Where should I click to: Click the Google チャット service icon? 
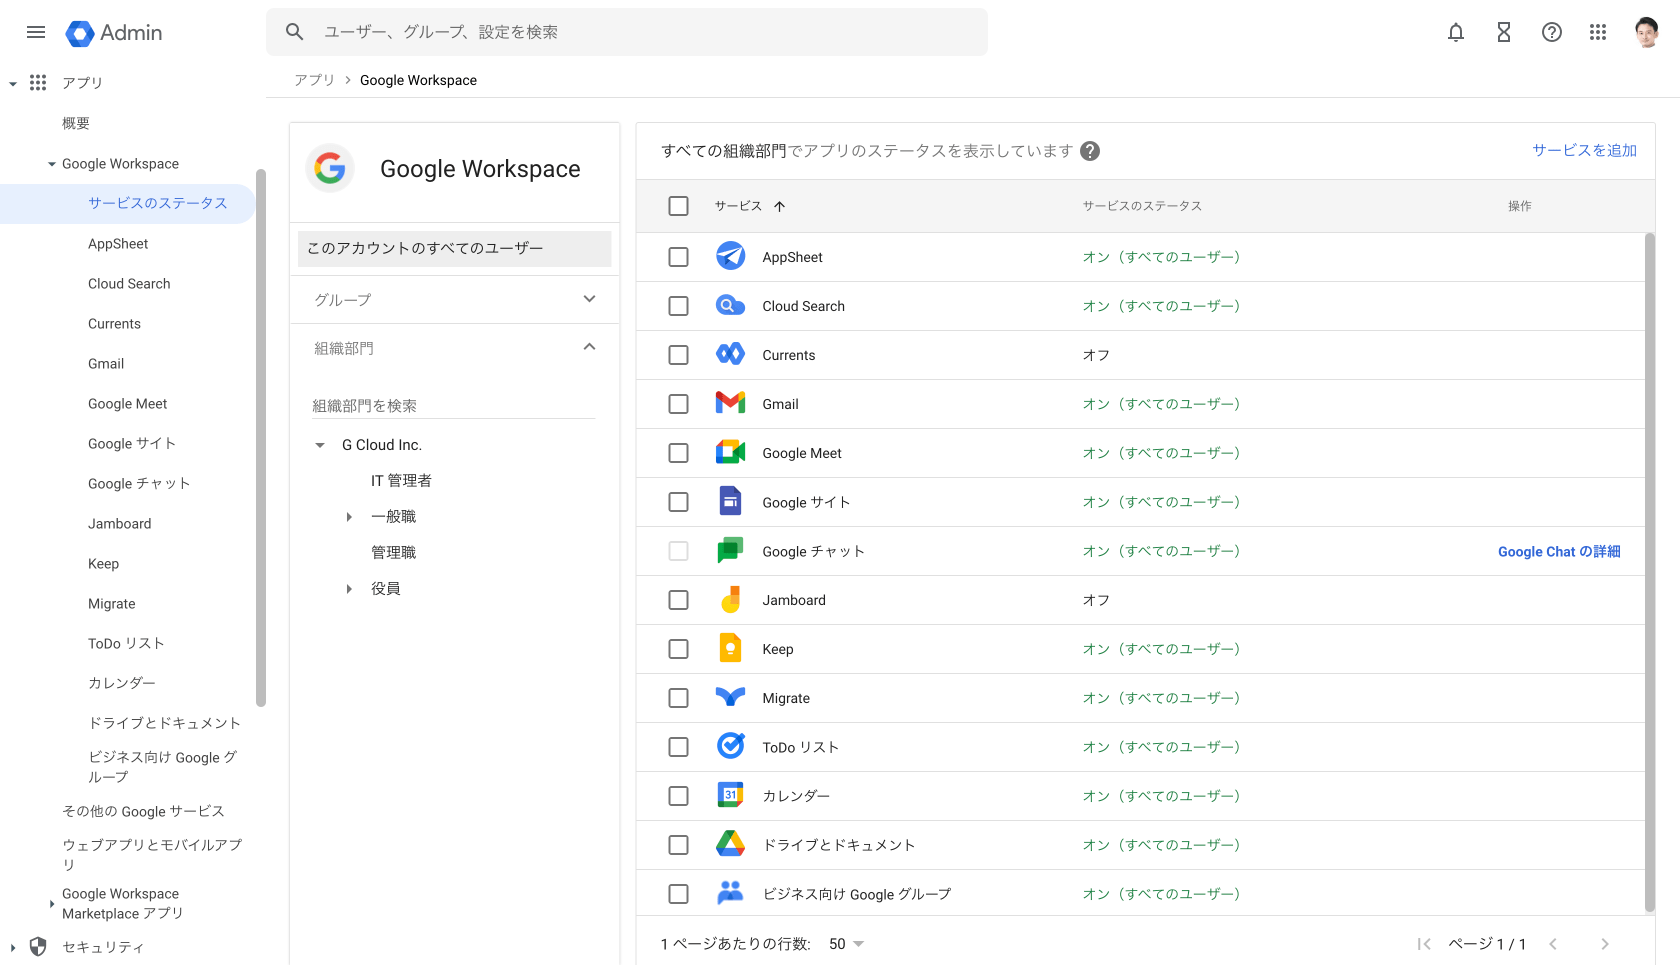coord(731,551)
